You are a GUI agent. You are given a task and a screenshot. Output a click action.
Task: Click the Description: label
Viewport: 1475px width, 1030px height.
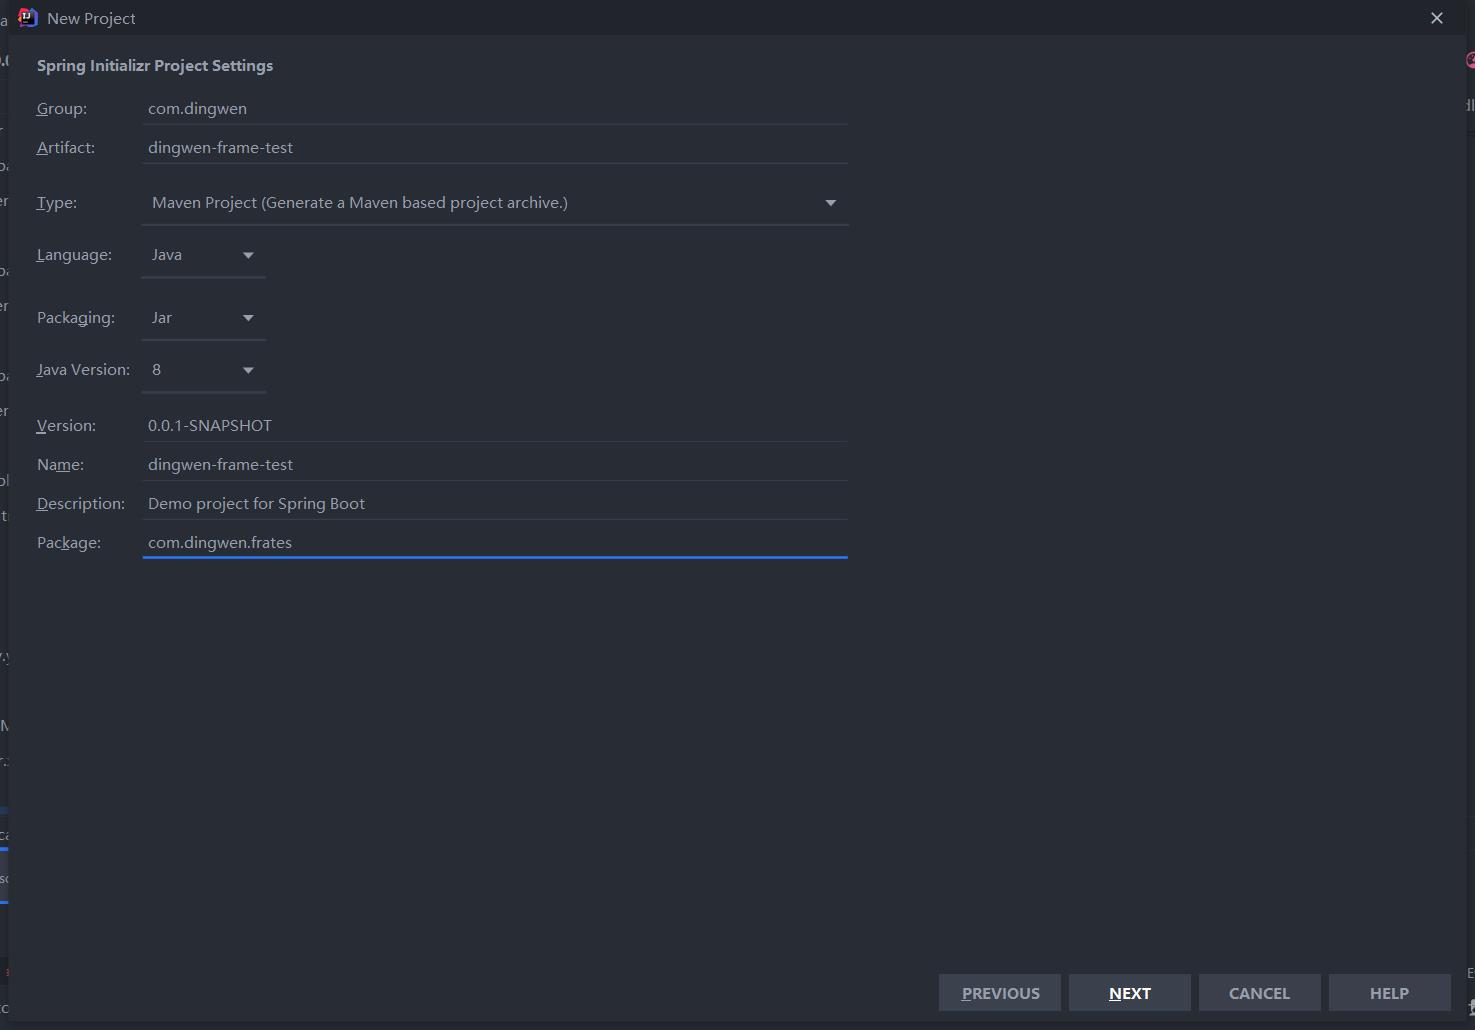coord(81,503)
